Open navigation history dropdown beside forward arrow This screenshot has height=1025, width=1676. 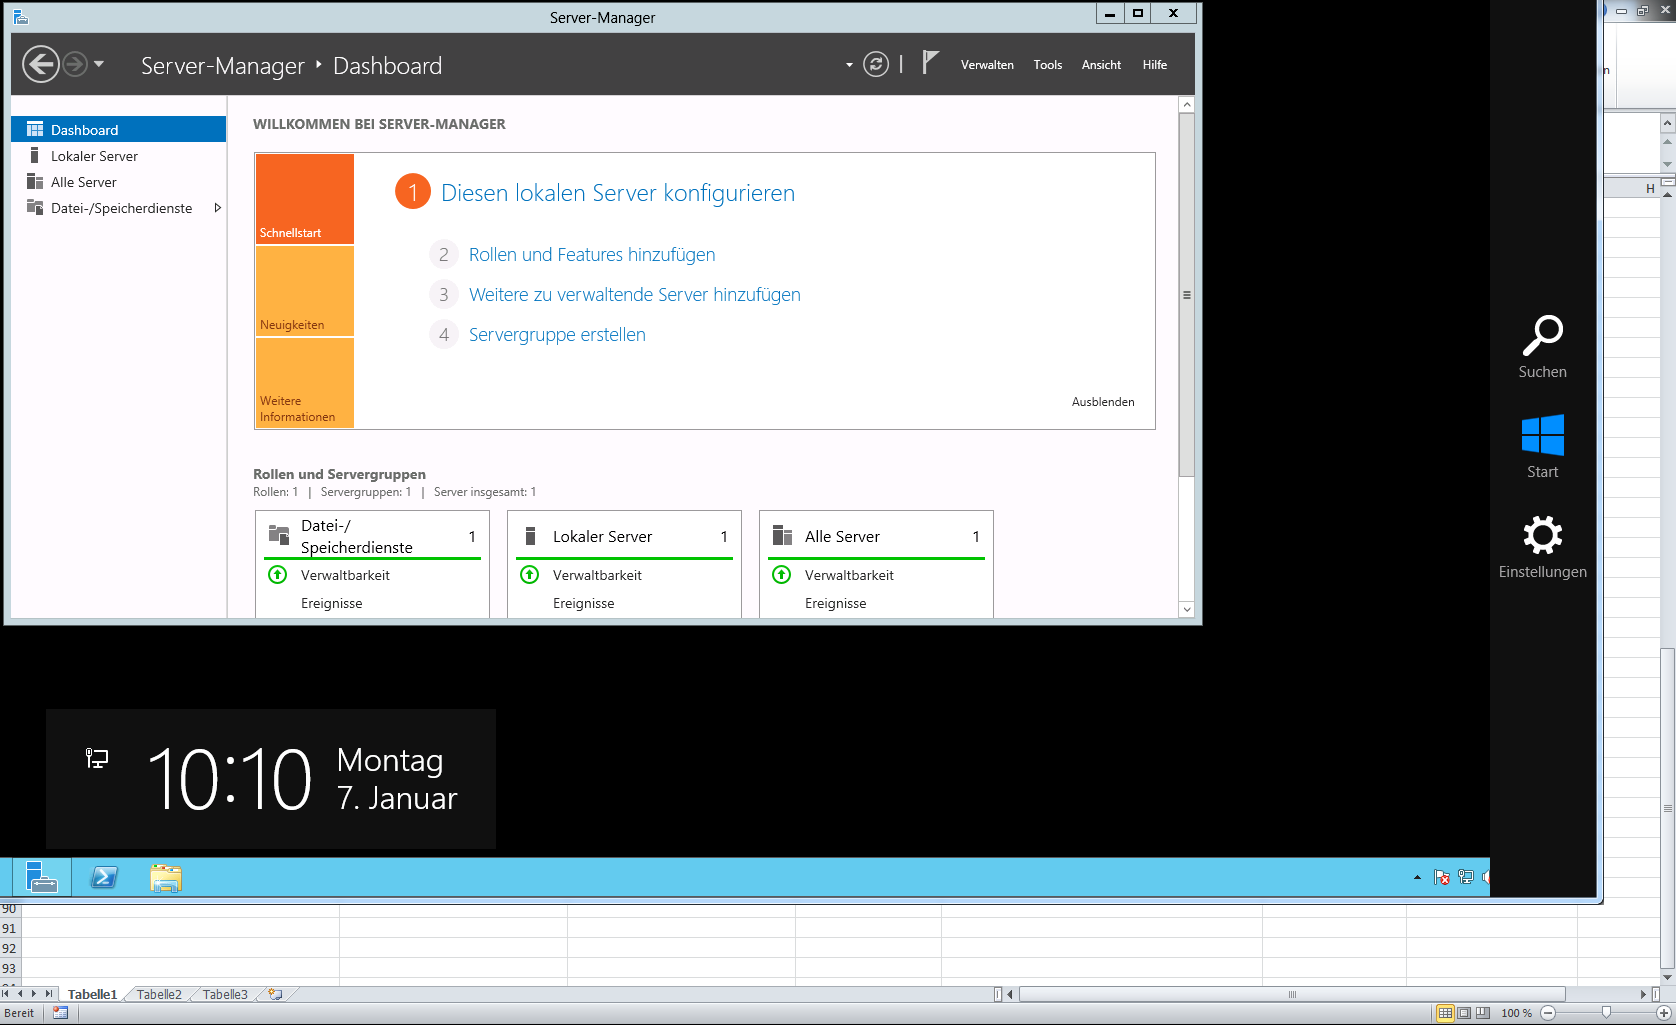pos(99,64)
